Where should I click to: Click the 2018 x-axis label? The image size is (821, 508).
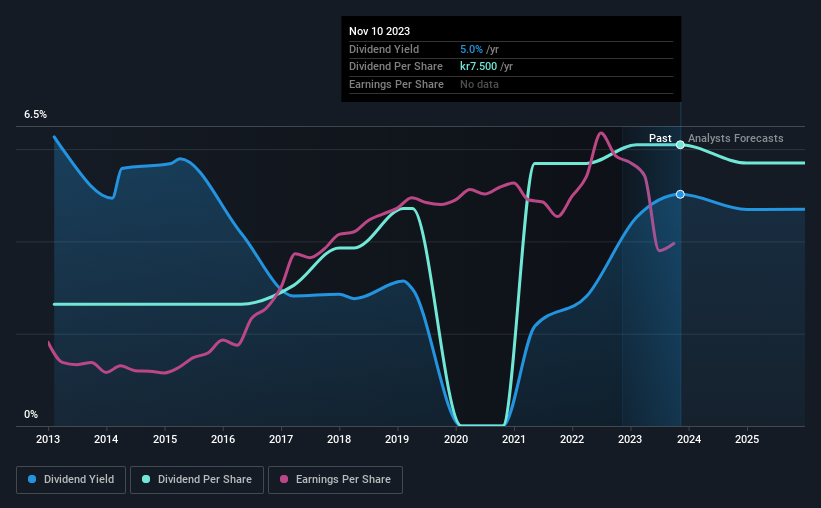pos(339,439)
